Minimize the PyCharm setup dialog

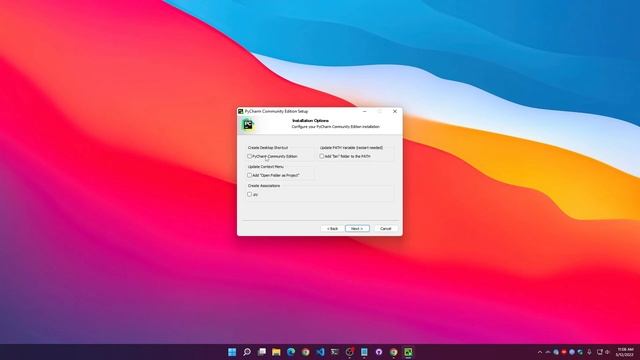tap(364, 111)
